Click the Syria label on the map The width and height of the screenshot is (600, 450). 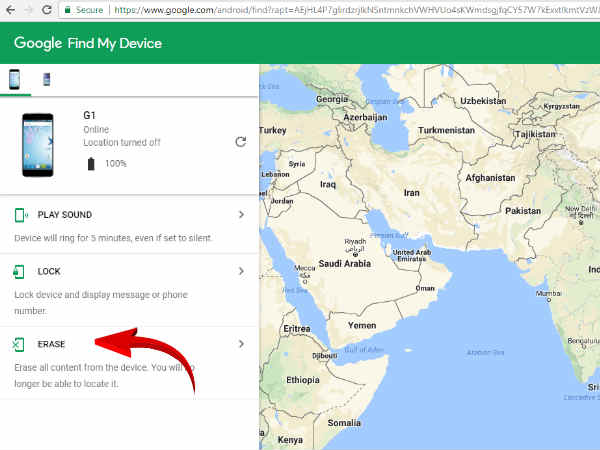tap(297, 164)
